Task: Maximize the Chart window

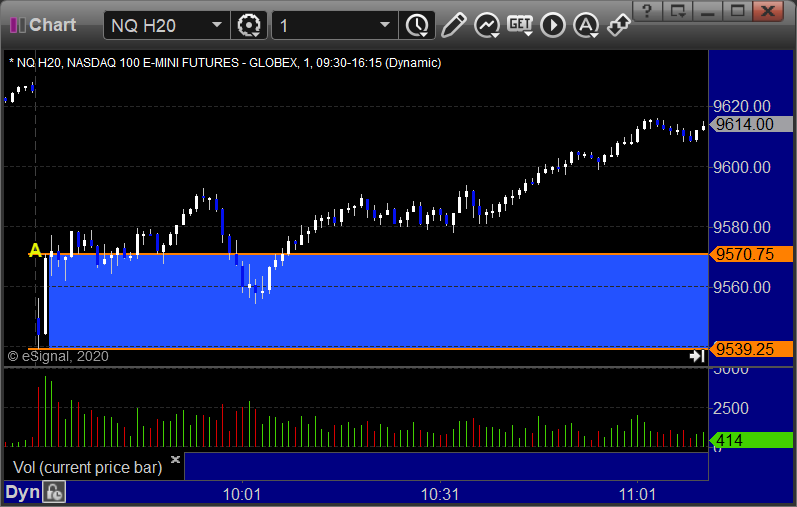Action: click(738, 11)
